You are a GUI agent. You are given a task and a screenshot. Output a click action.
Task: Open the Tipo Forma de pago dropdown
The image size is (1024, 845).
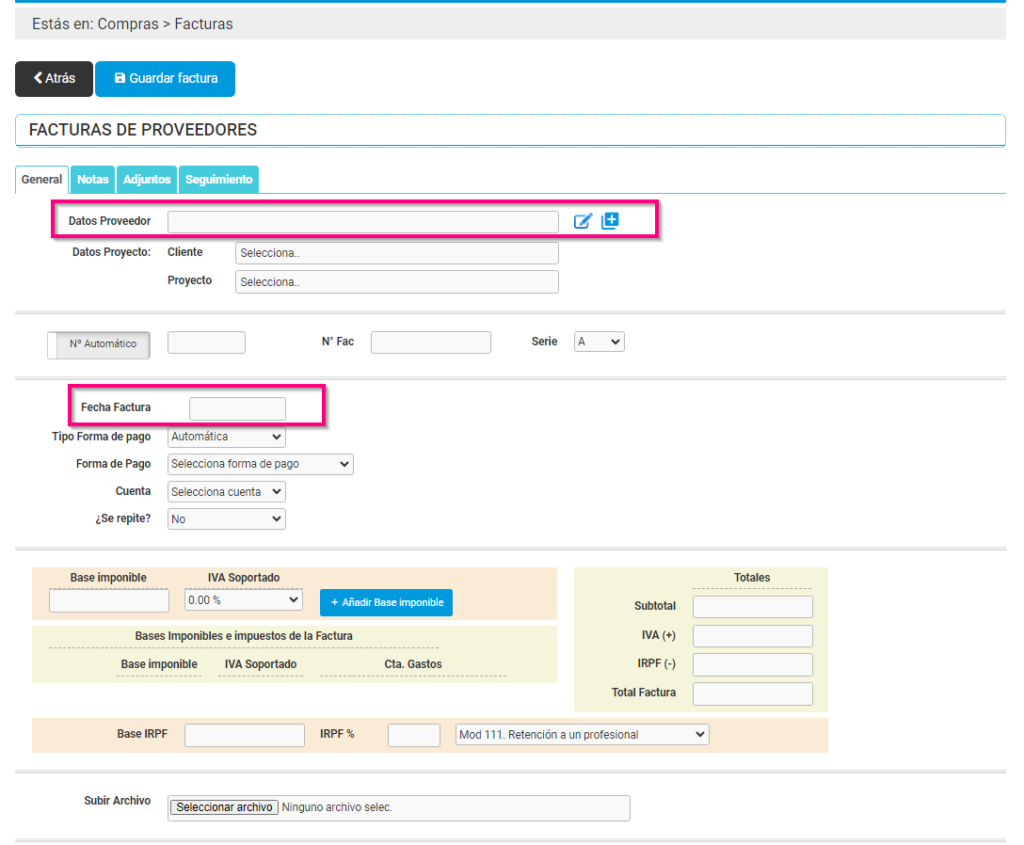[x=226, y=436]
